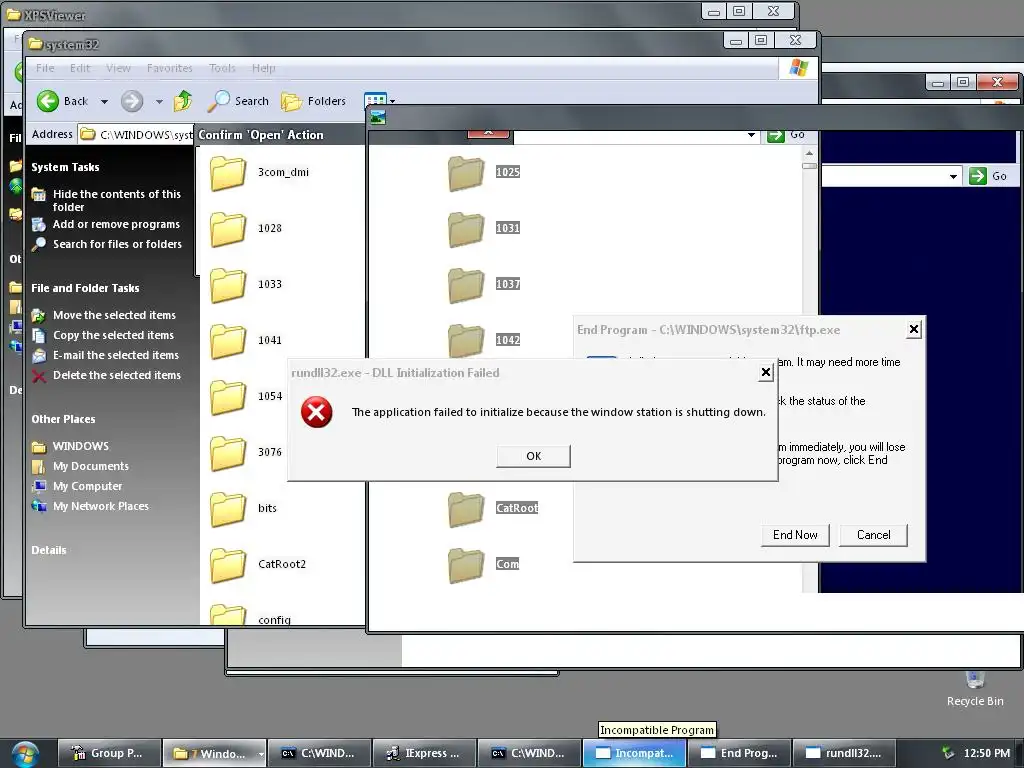Screen dimensions: 1024x768
Task: Open Back history dropdown arrow
Action: pyautogui.click(x=104, y=102)
